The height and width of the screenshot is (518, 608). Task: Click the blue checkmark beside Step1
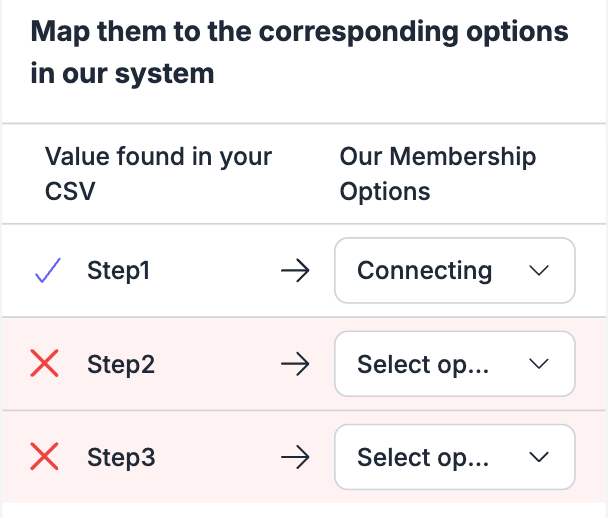click(x=48, y=270)
